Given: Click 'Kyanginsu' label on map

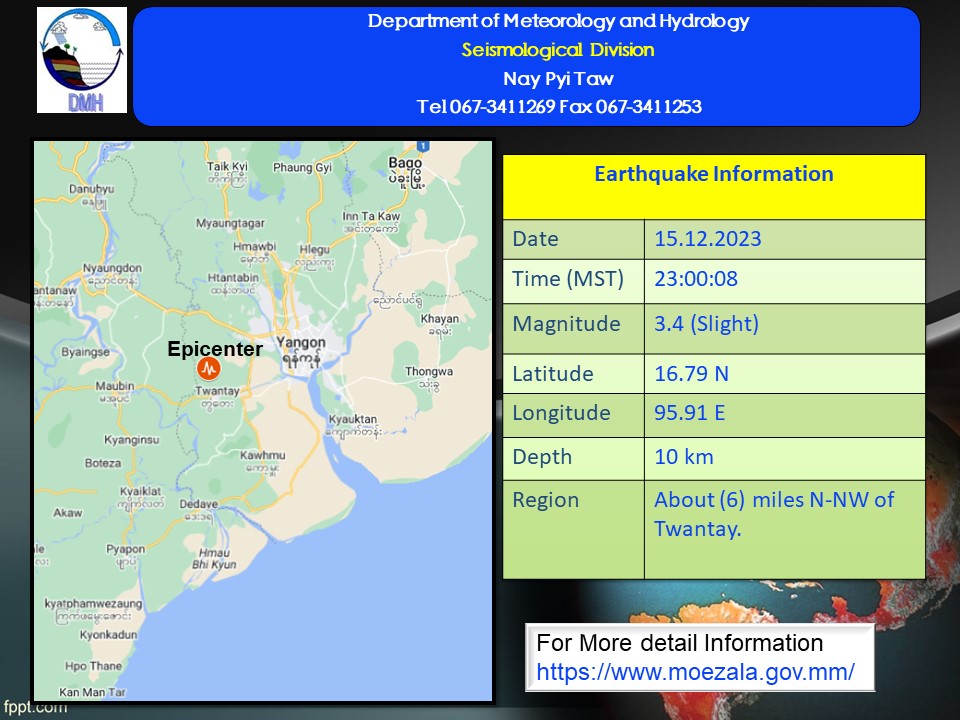Looking at the screenshot, I should tap(132, 440).
